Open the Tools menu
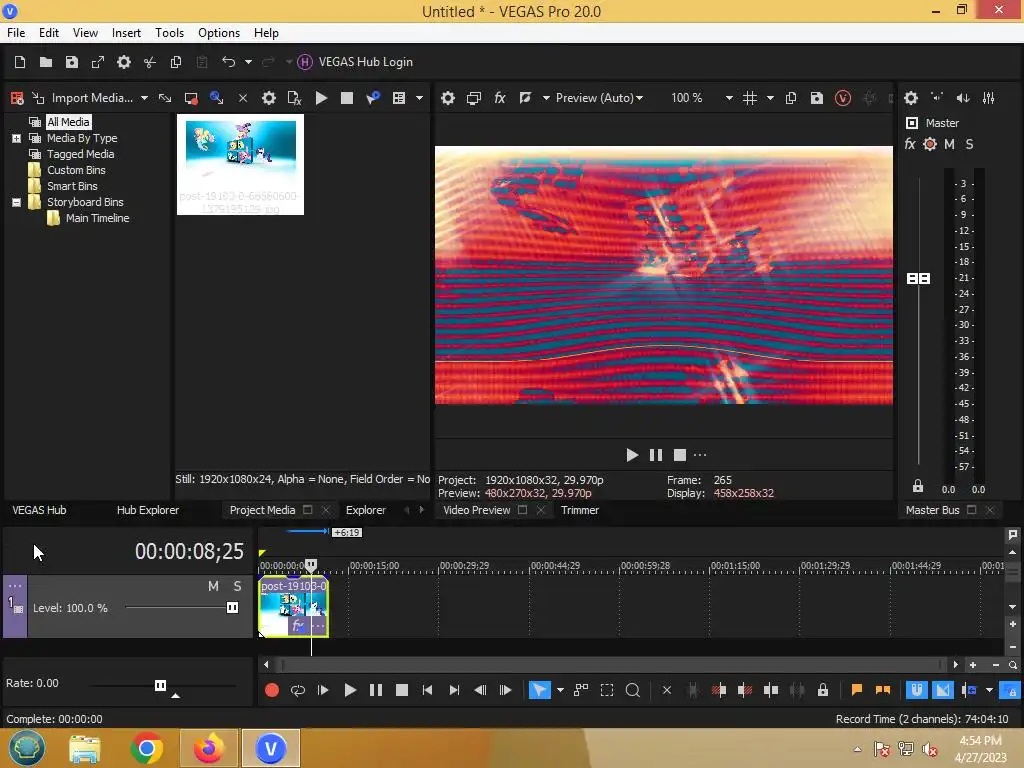This screenshot has width=1024, height=768. (x=169, y=33)
